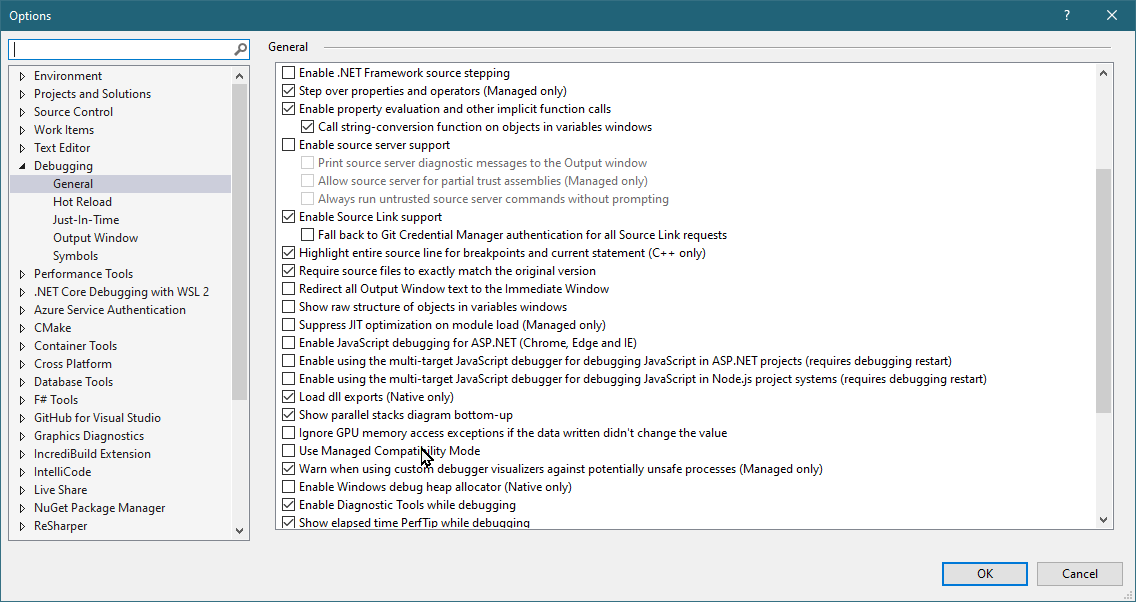Expand the Azure Service Authentication node
The height and width of the screenshot is (602, 1136).
point(22,310)
